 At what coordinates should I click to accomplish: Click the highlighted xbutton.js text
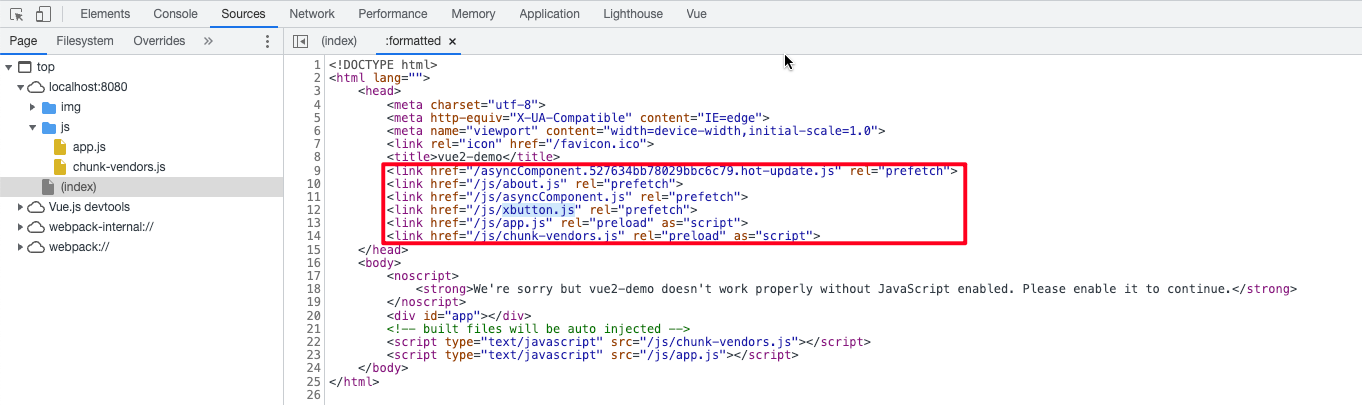pyautogui.click(x=539, y=210)
